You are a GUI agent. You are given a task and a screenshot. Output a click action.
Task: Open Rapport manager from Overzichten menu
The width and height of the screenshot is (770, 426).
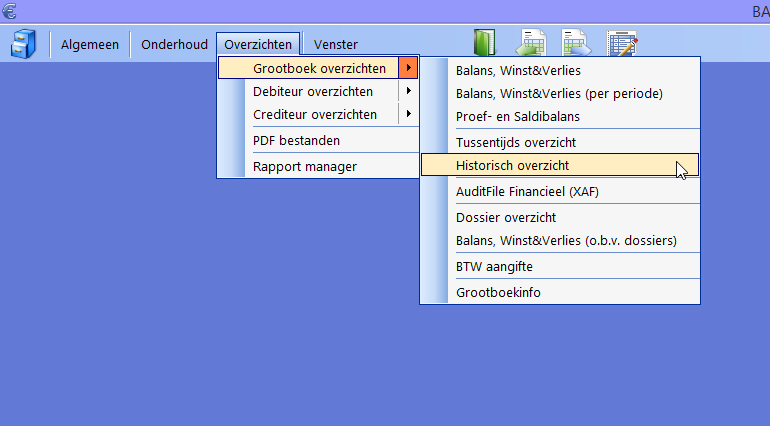pos(304,166)
